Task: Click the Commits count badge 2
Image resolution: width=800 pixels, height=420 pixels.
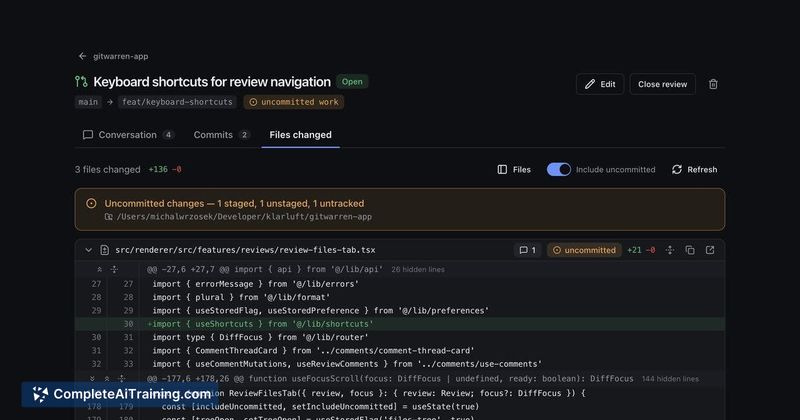Action: pyautogui.click(x=244, y=135)
